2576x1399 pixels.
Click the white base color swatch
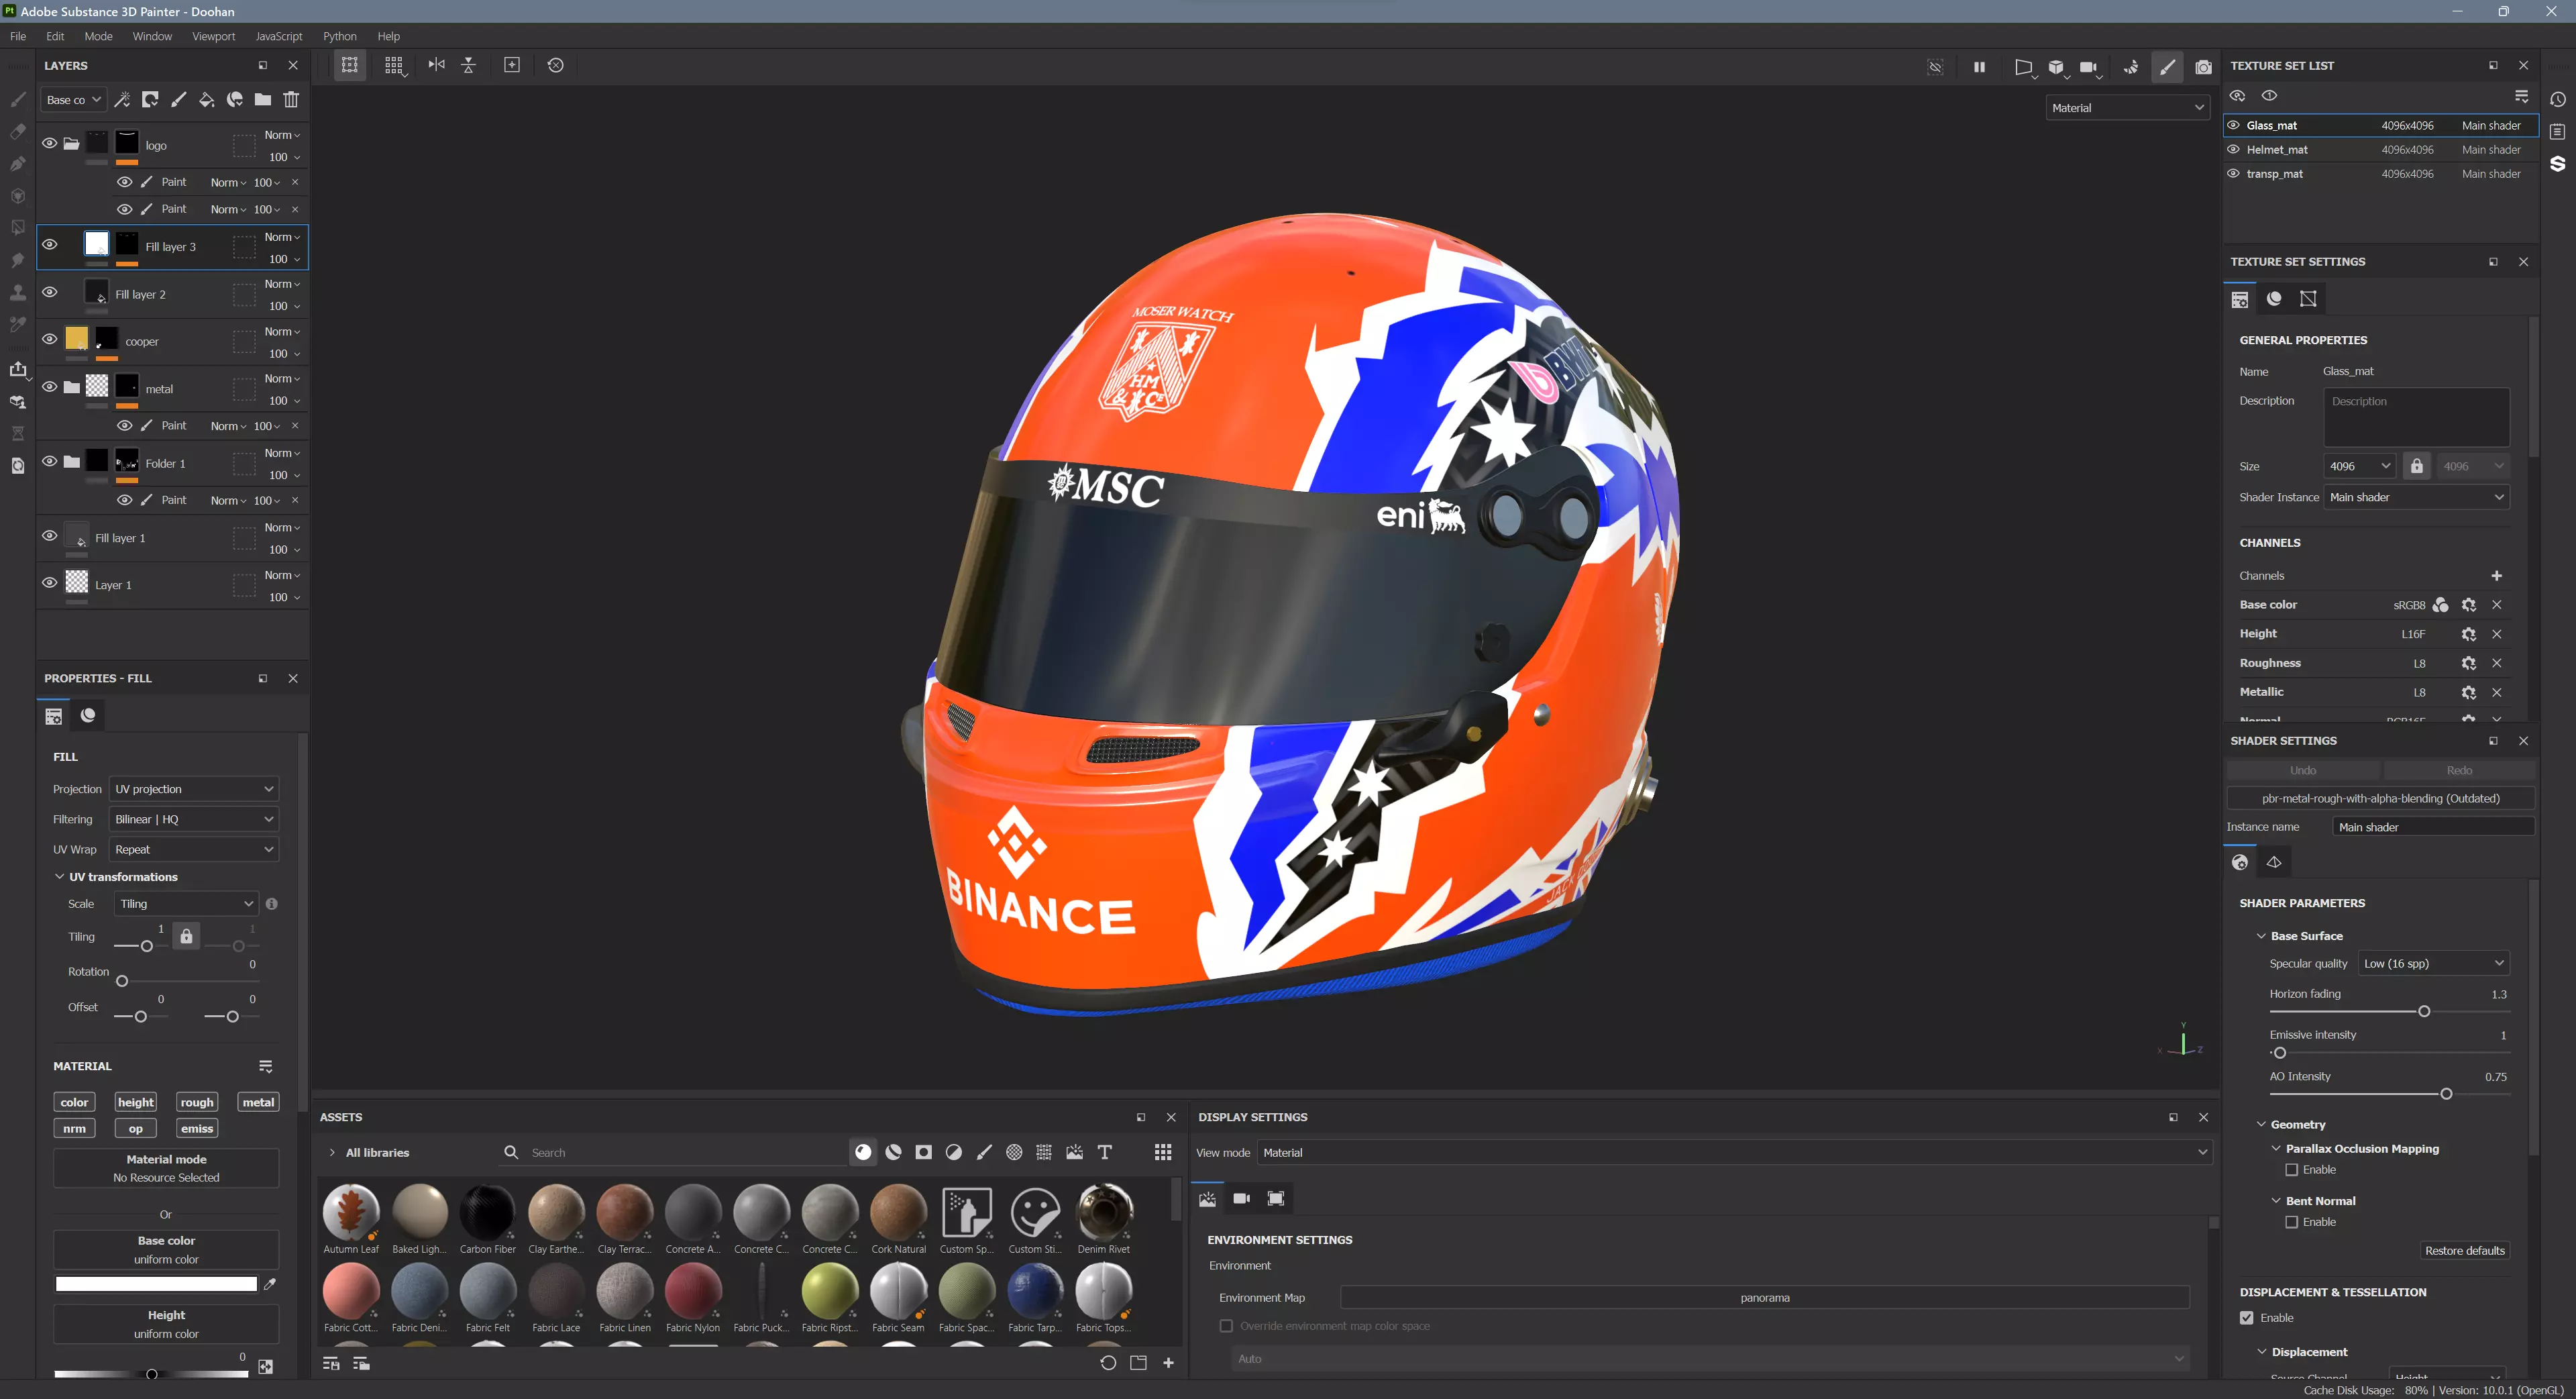156,1284
